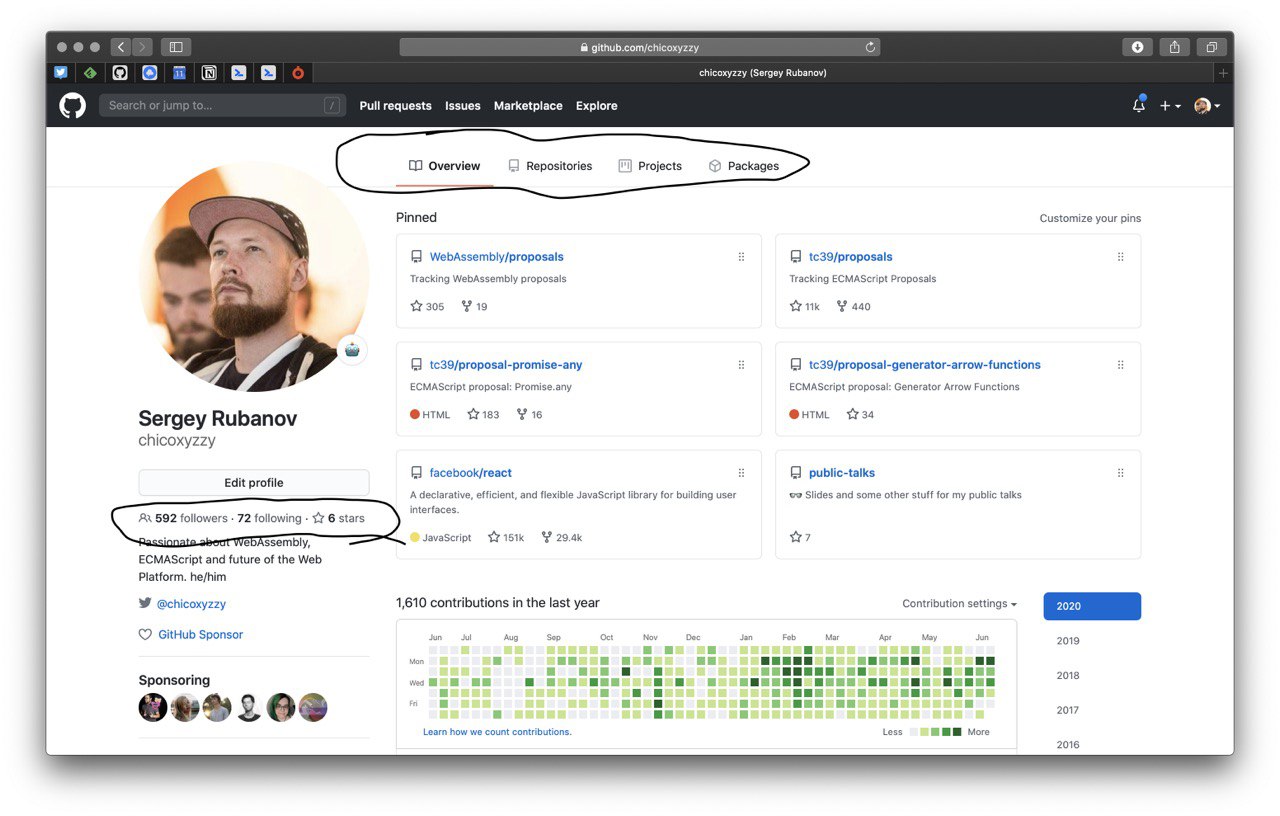This screenshot has height=816, width=1280.
Task: Open the facebook/react repository
Action: pyautogui.click(x=470, y=473)
